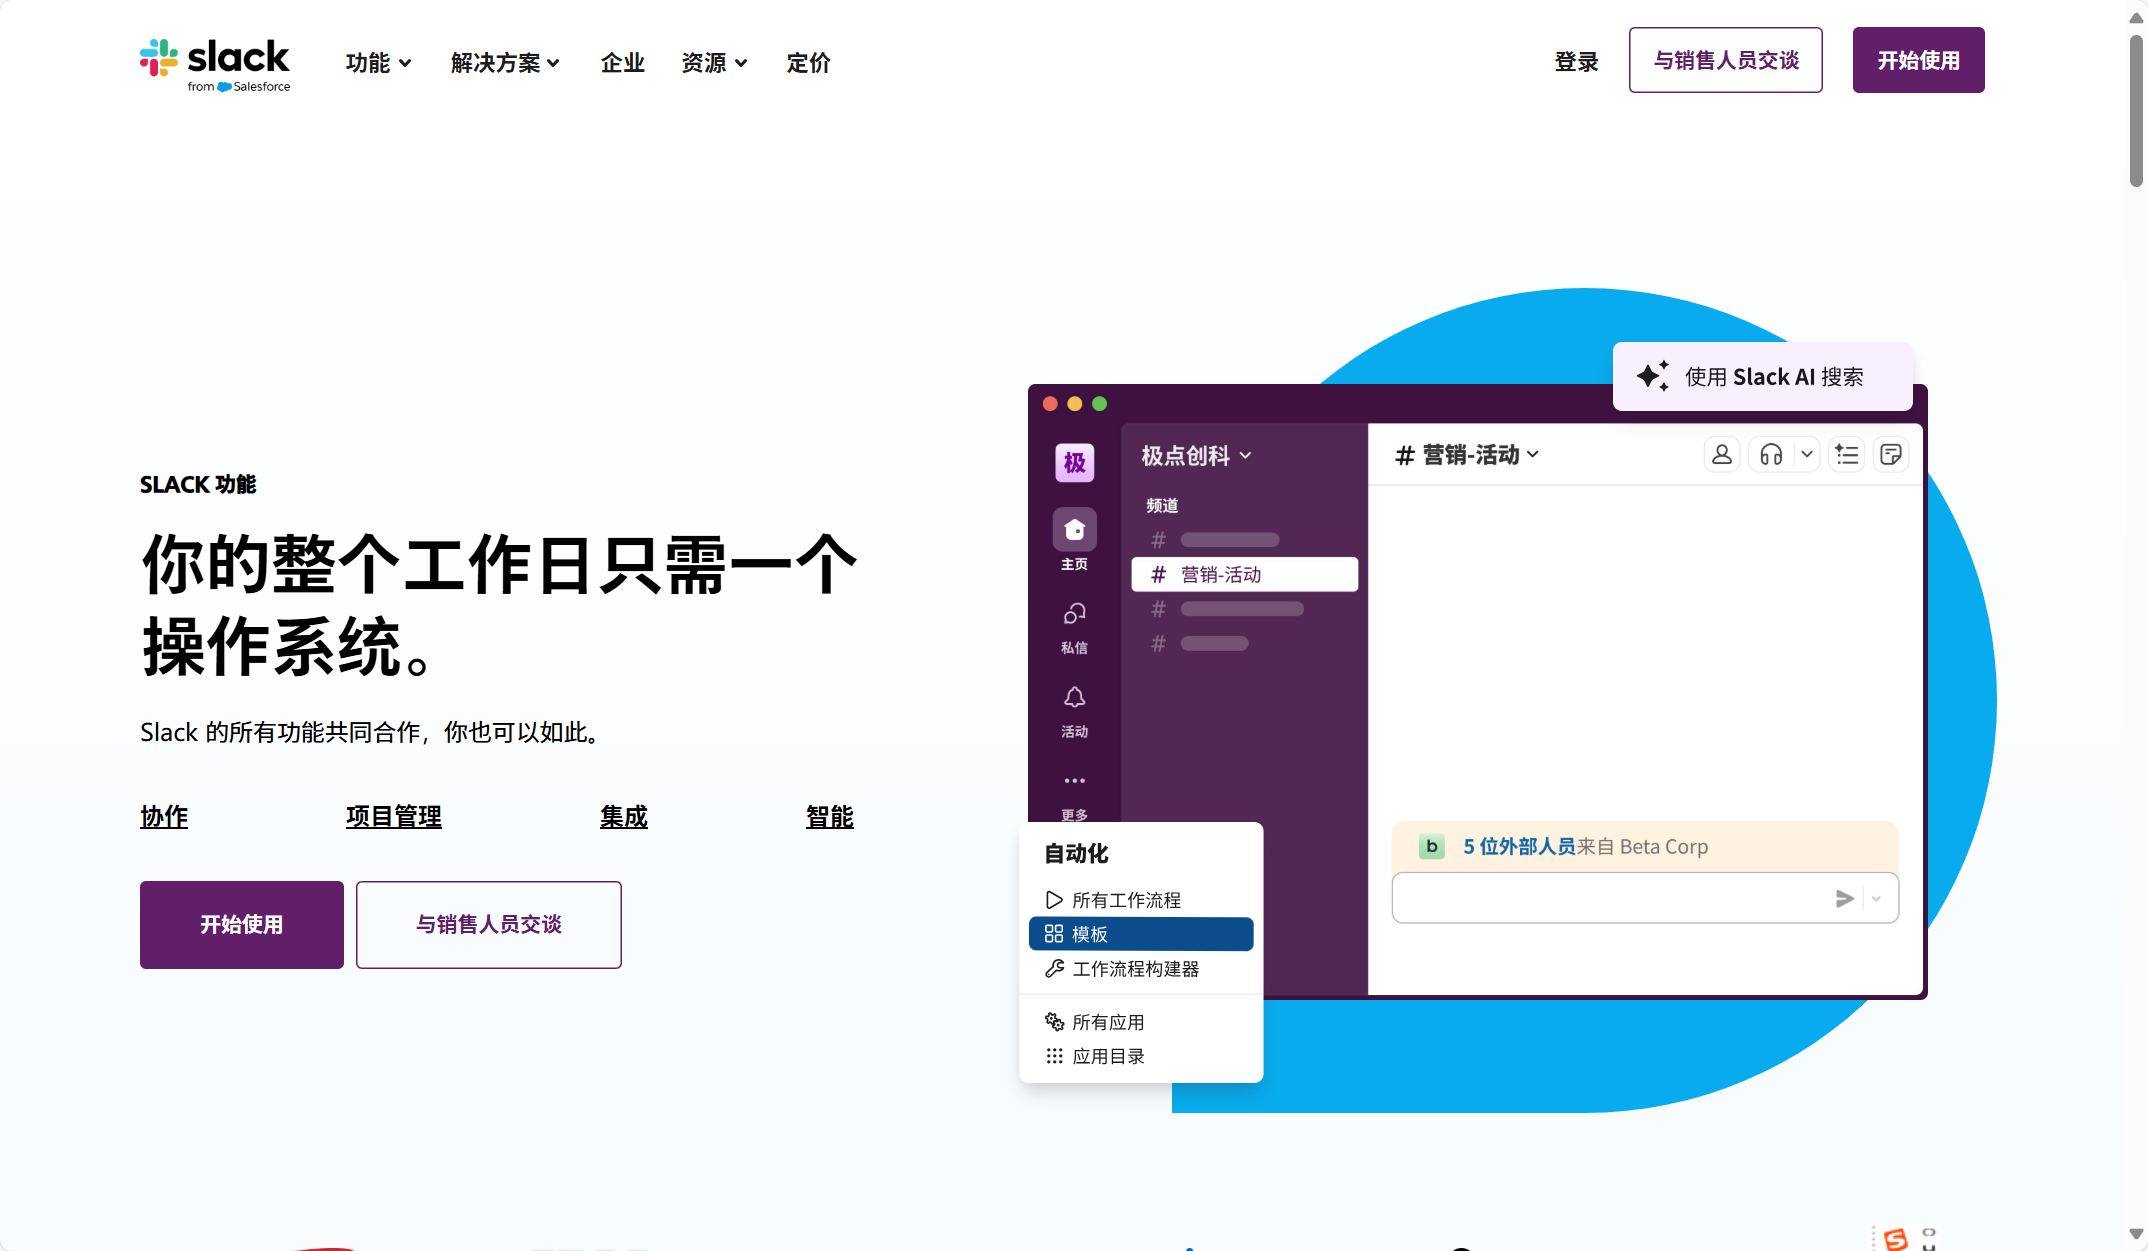
Task: Open 工作流程构建器 from the automation menu
Action: click(1136, 968)
